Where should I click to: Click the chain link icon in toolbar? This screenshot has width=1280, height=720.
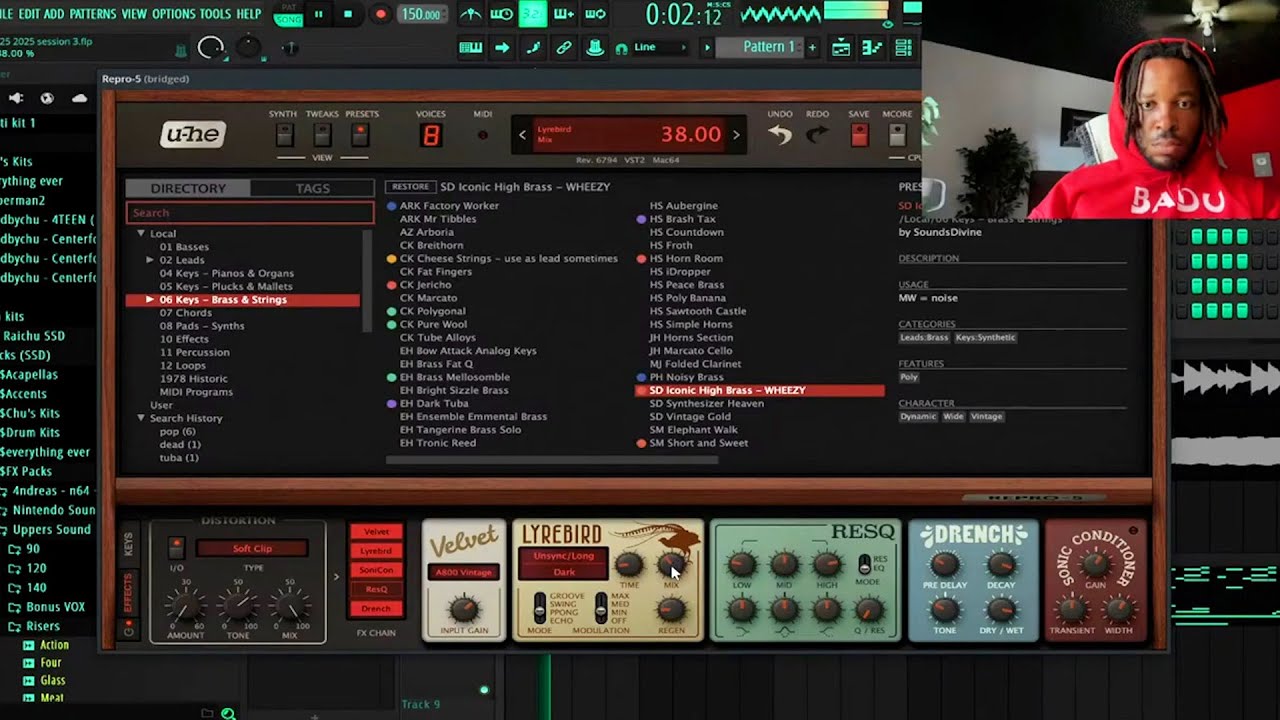coord(564,47)
